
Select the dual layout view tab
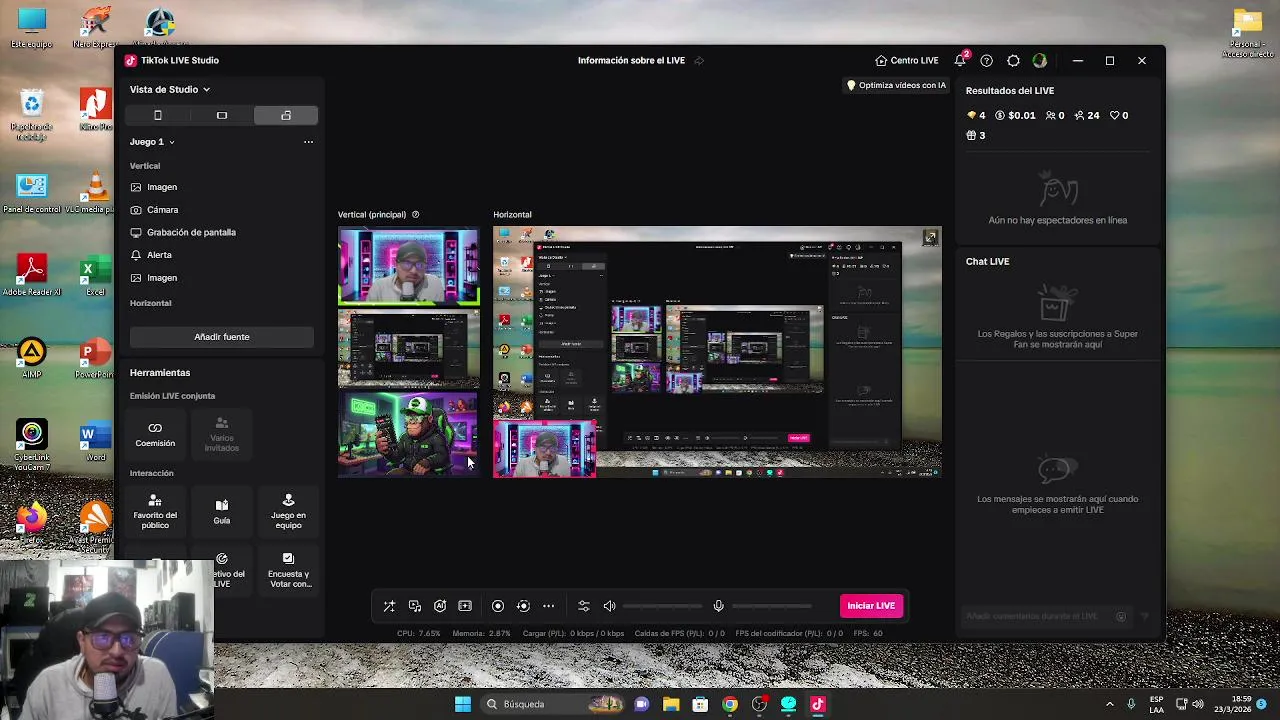click(x=286, y=116)
